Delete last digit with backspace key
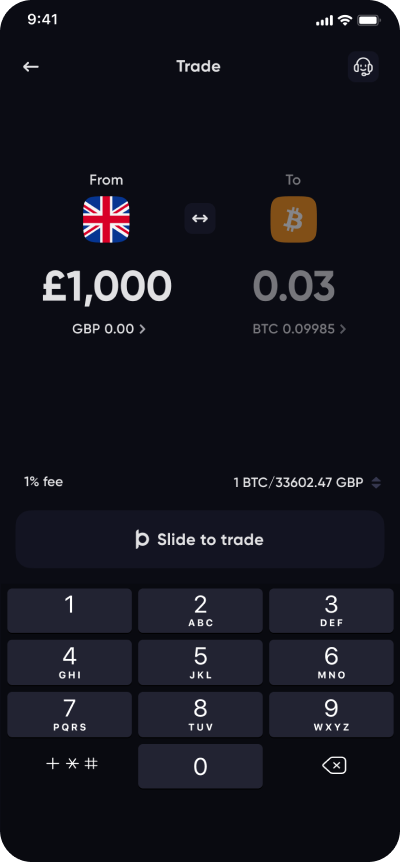Image resolution: width=400 pixels, height=862 pixels. (x=334, y=765)
